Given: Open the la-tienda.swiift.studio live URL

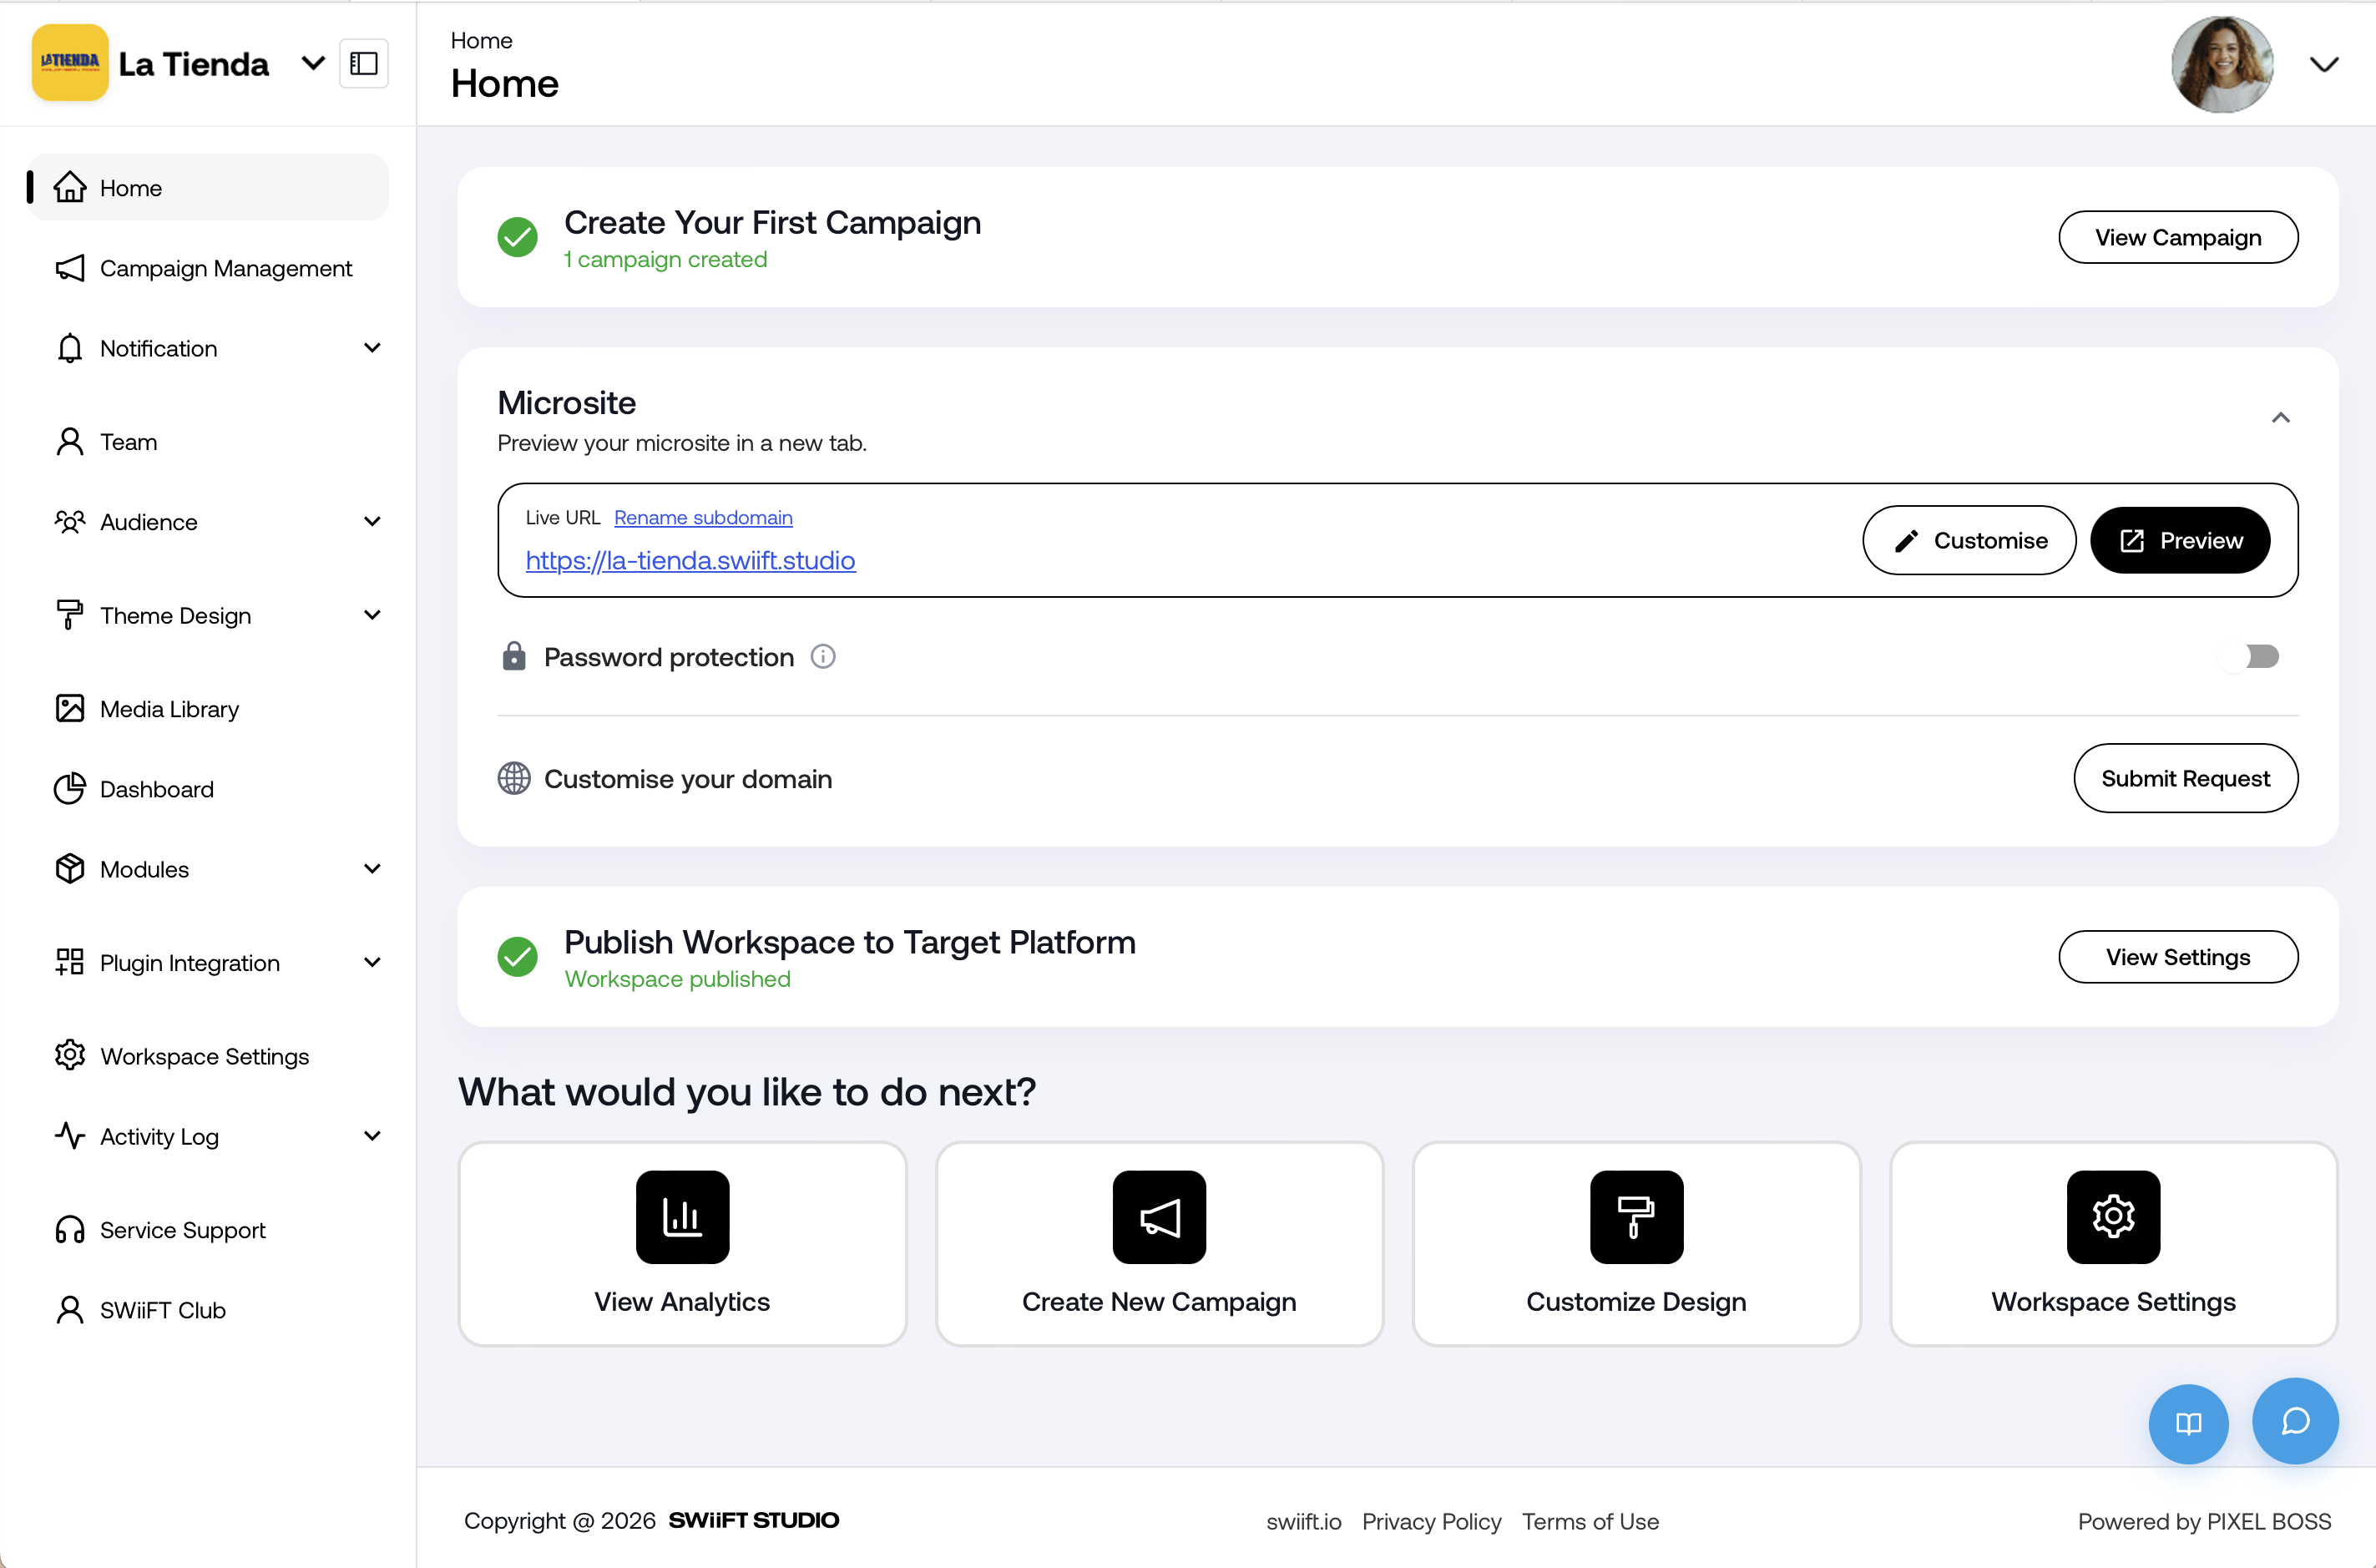Looking at the screenshot, I should [x=690, y=560].
